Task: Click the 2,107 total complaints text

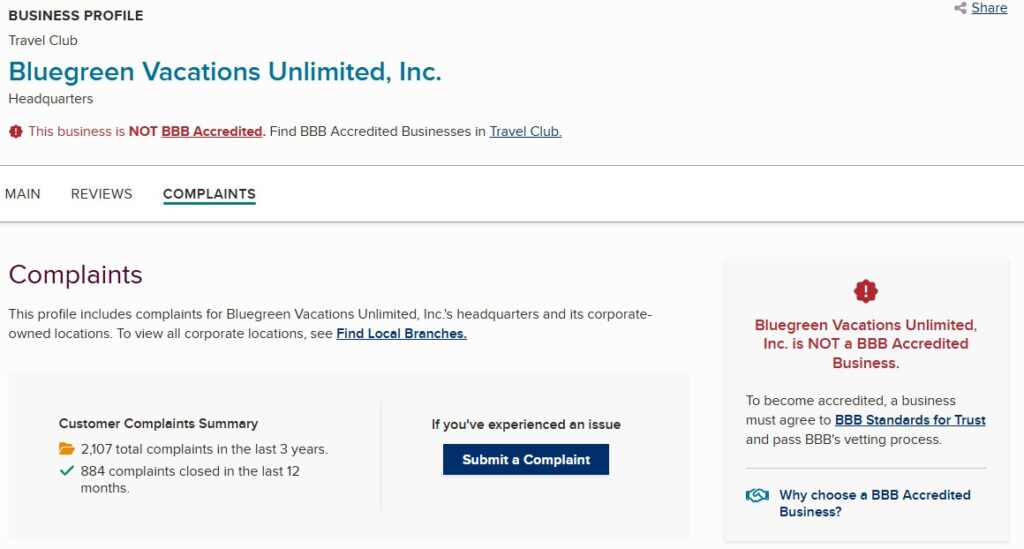Action: coord(204,449)
